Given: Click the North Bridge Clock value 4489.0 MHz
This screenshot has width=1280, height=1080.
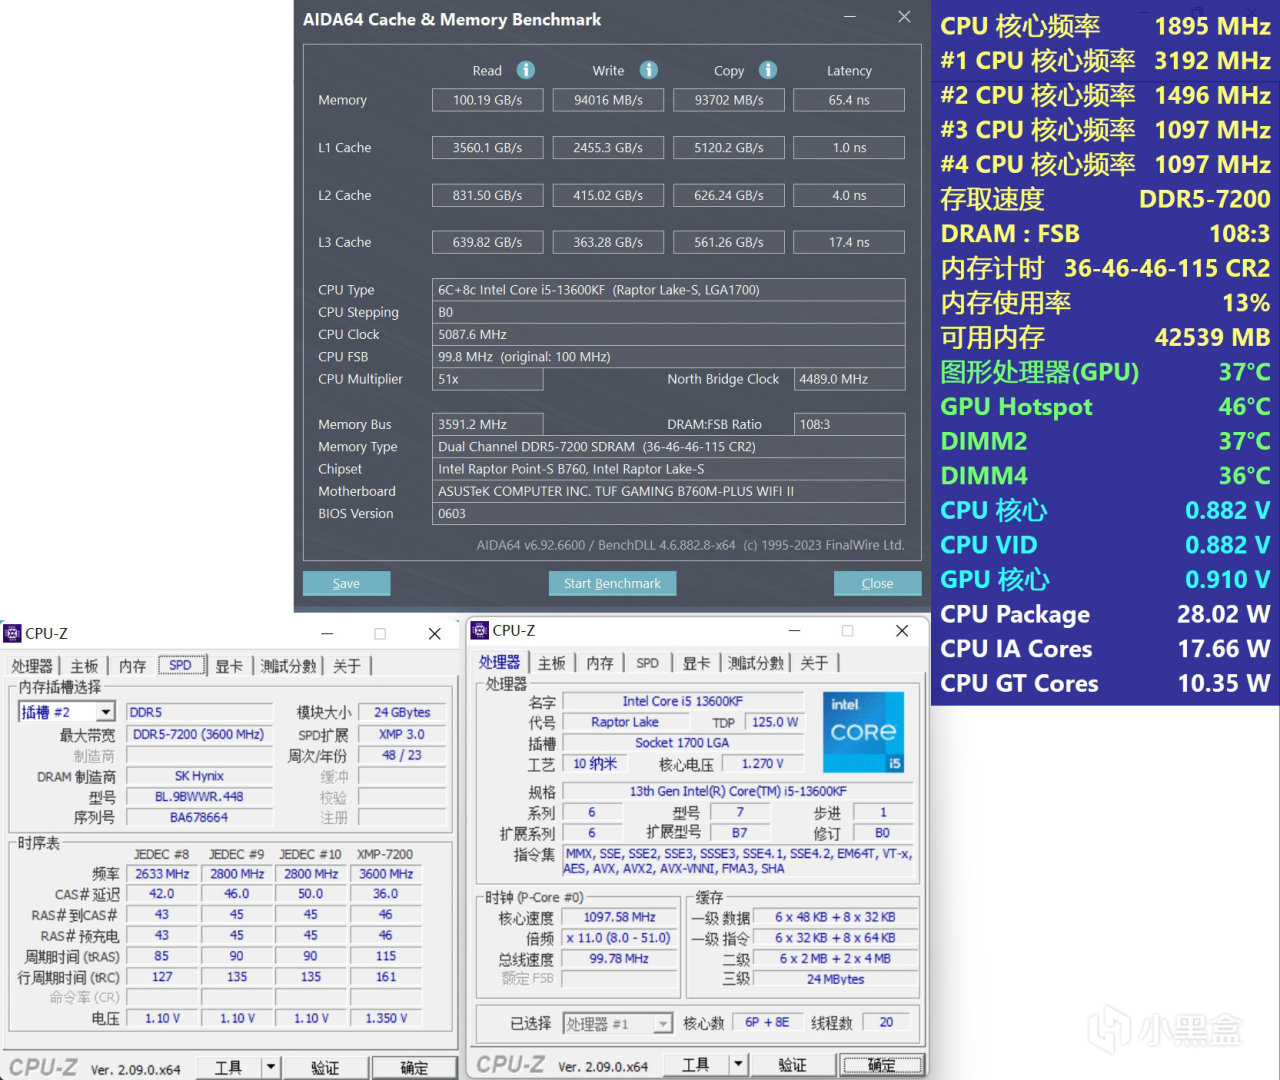Looking at the screenshot, I should point(849,379).
